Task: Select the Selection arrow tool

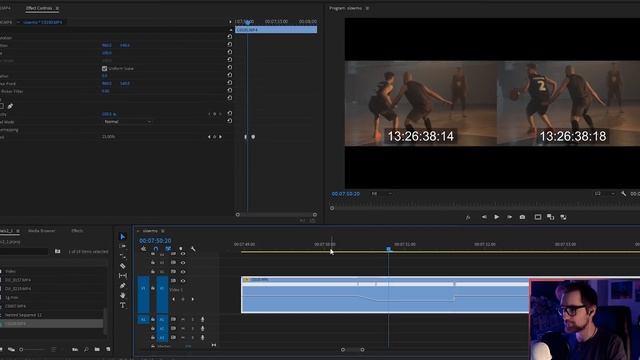Action: [x=122, y=237]
